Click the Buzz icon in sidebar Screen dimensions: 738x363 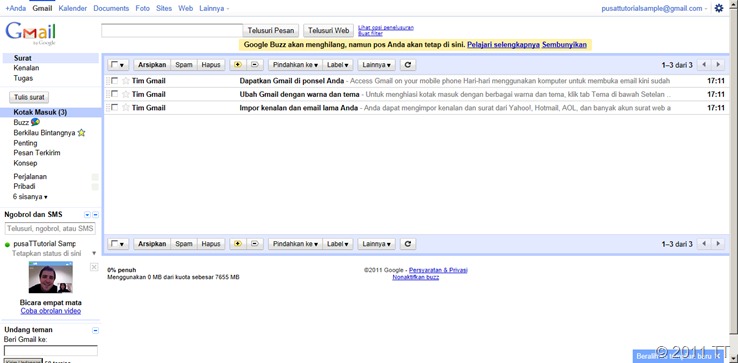pyautogui.click(x=35, y=122)
